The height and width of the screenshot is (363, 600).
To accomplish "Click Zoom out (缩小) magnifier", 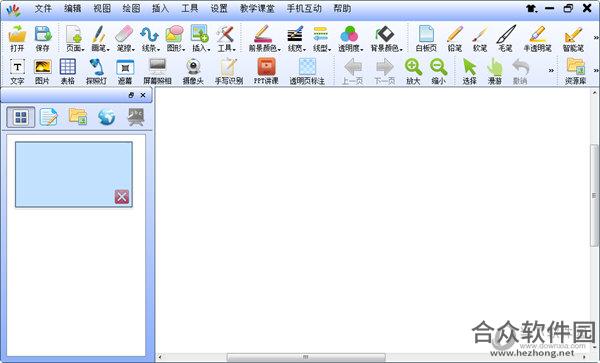I will (x=439, y=70).
